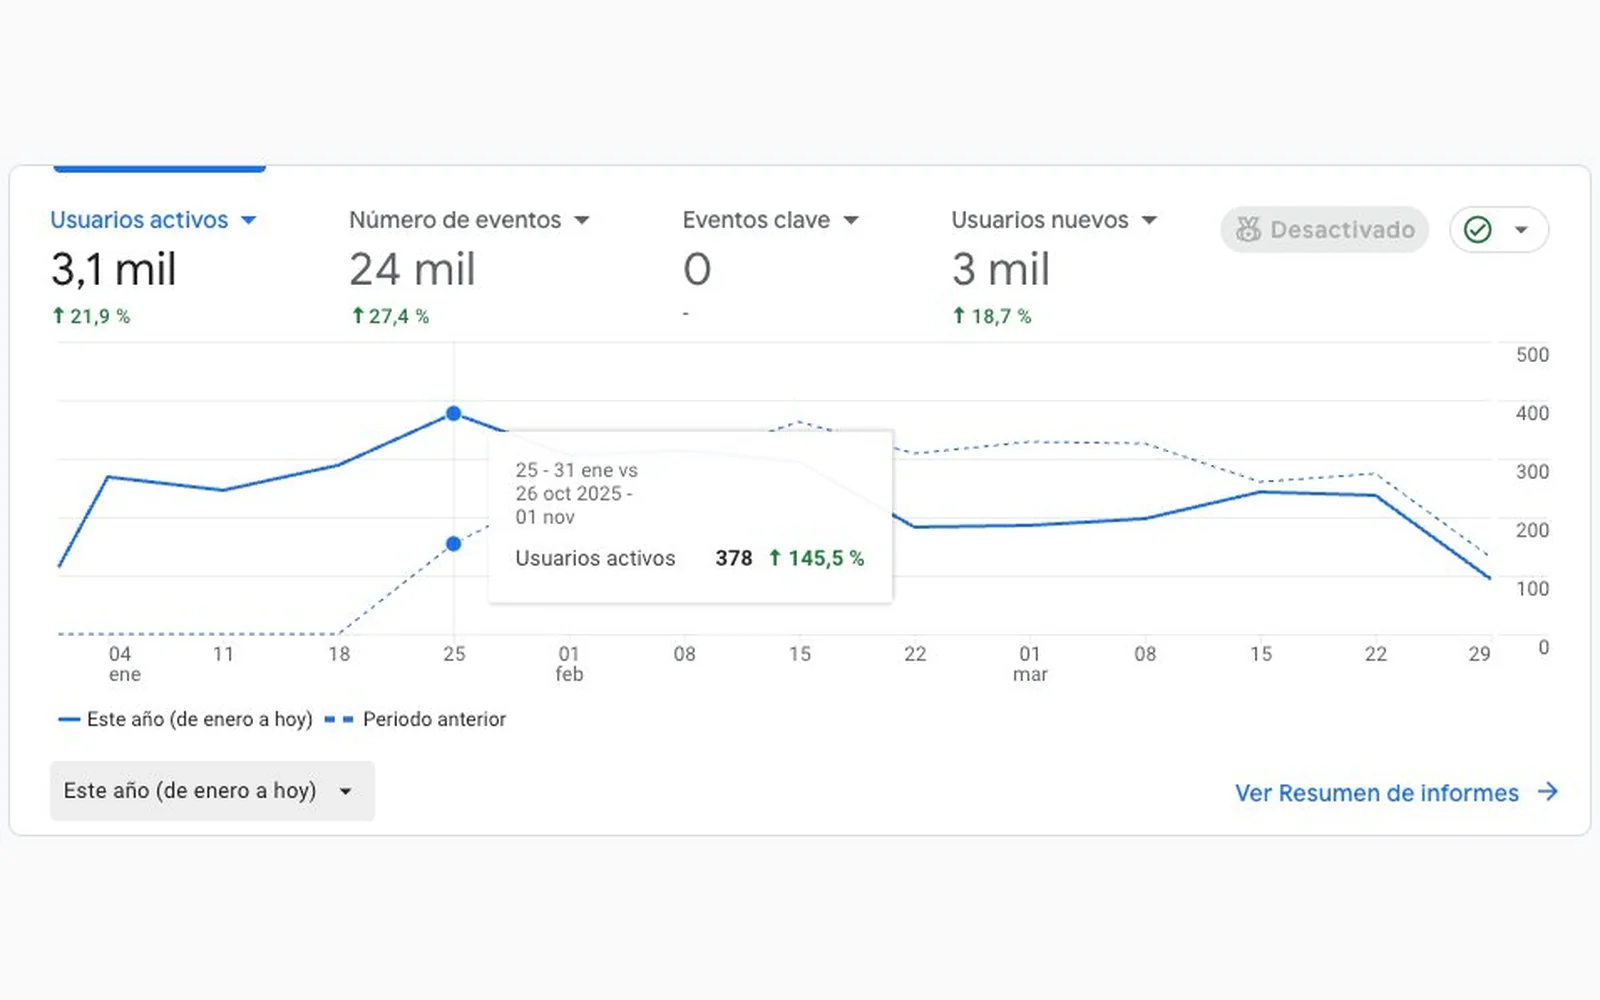1600x1000 pixels.
Task: Open the Número de eventos metric dropdown
Action: [469, 220]
